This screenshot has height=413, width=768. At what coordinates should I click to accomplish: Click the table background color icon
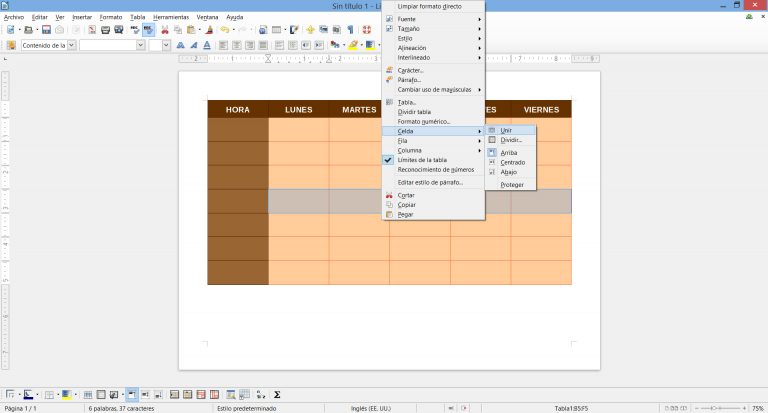point(67,394)
